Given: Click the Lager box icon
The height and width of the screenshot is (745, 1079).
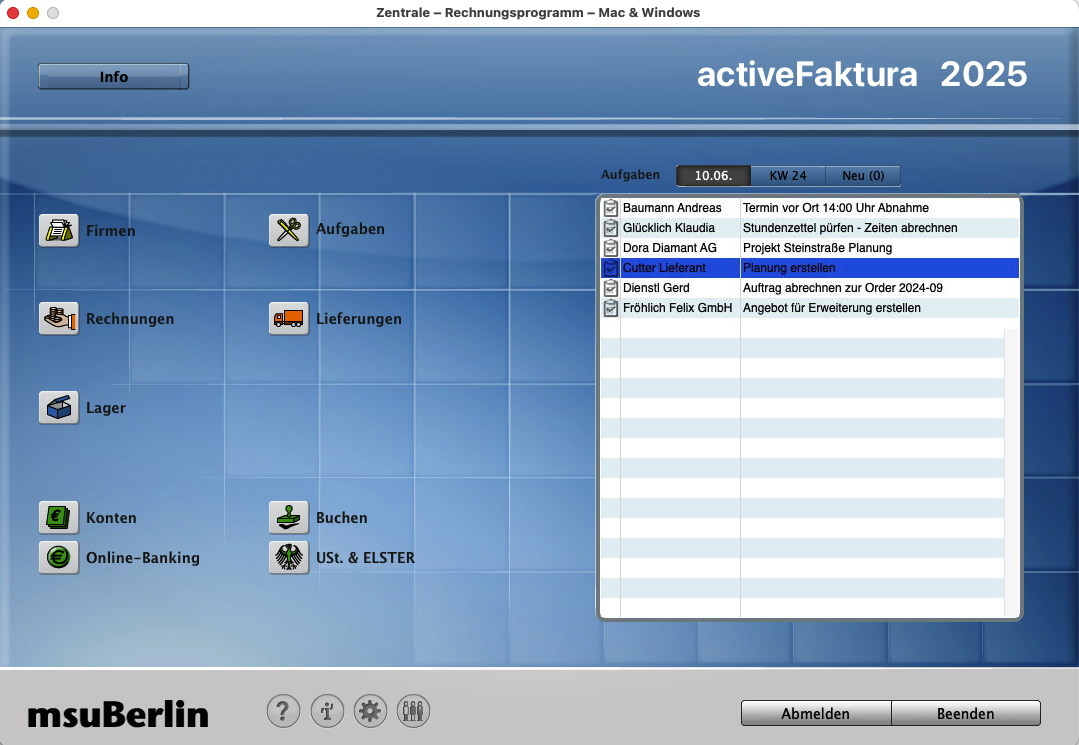Looking at the screenshot, I should (59, 408).
